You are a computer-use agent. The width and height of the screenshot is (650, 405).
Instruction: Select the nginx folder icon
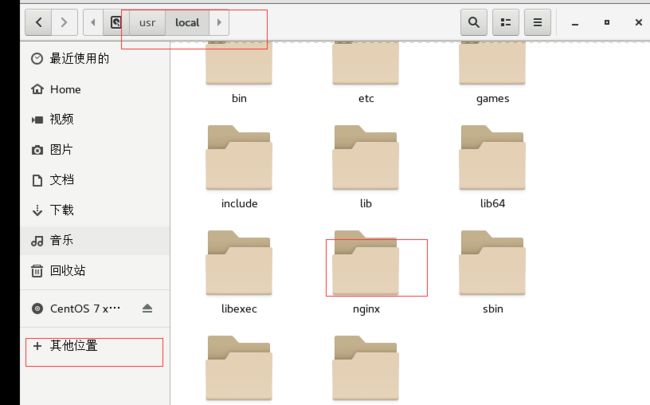click(366, 263)
